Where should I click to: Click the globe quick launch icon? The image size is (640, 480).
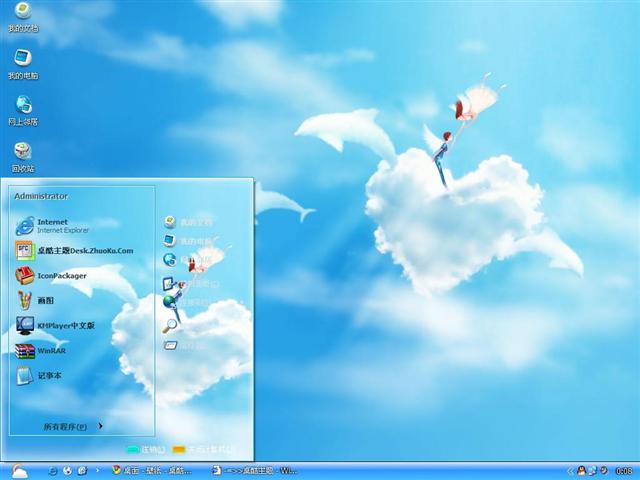pyautogui.click(x=67, y=471)
